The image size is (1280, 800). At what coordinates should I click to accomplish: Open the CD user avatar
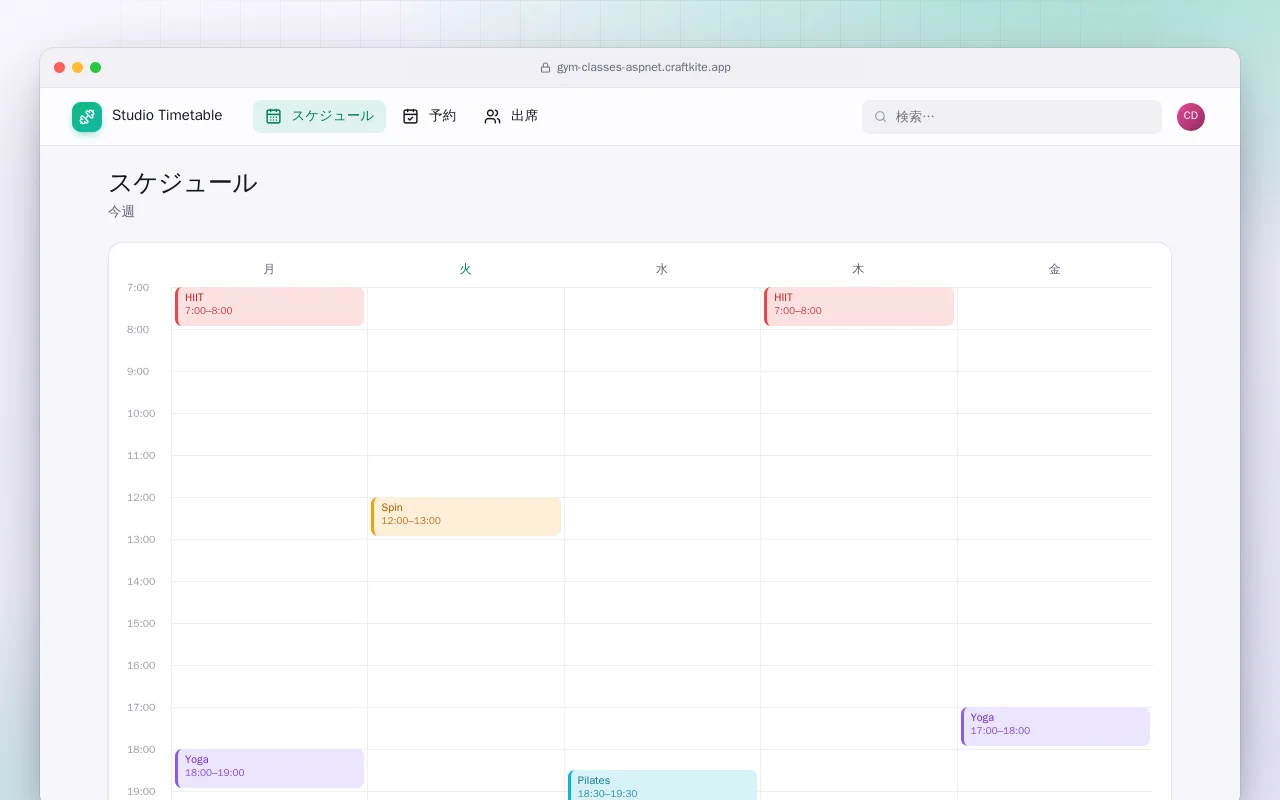coord(1191,117)
